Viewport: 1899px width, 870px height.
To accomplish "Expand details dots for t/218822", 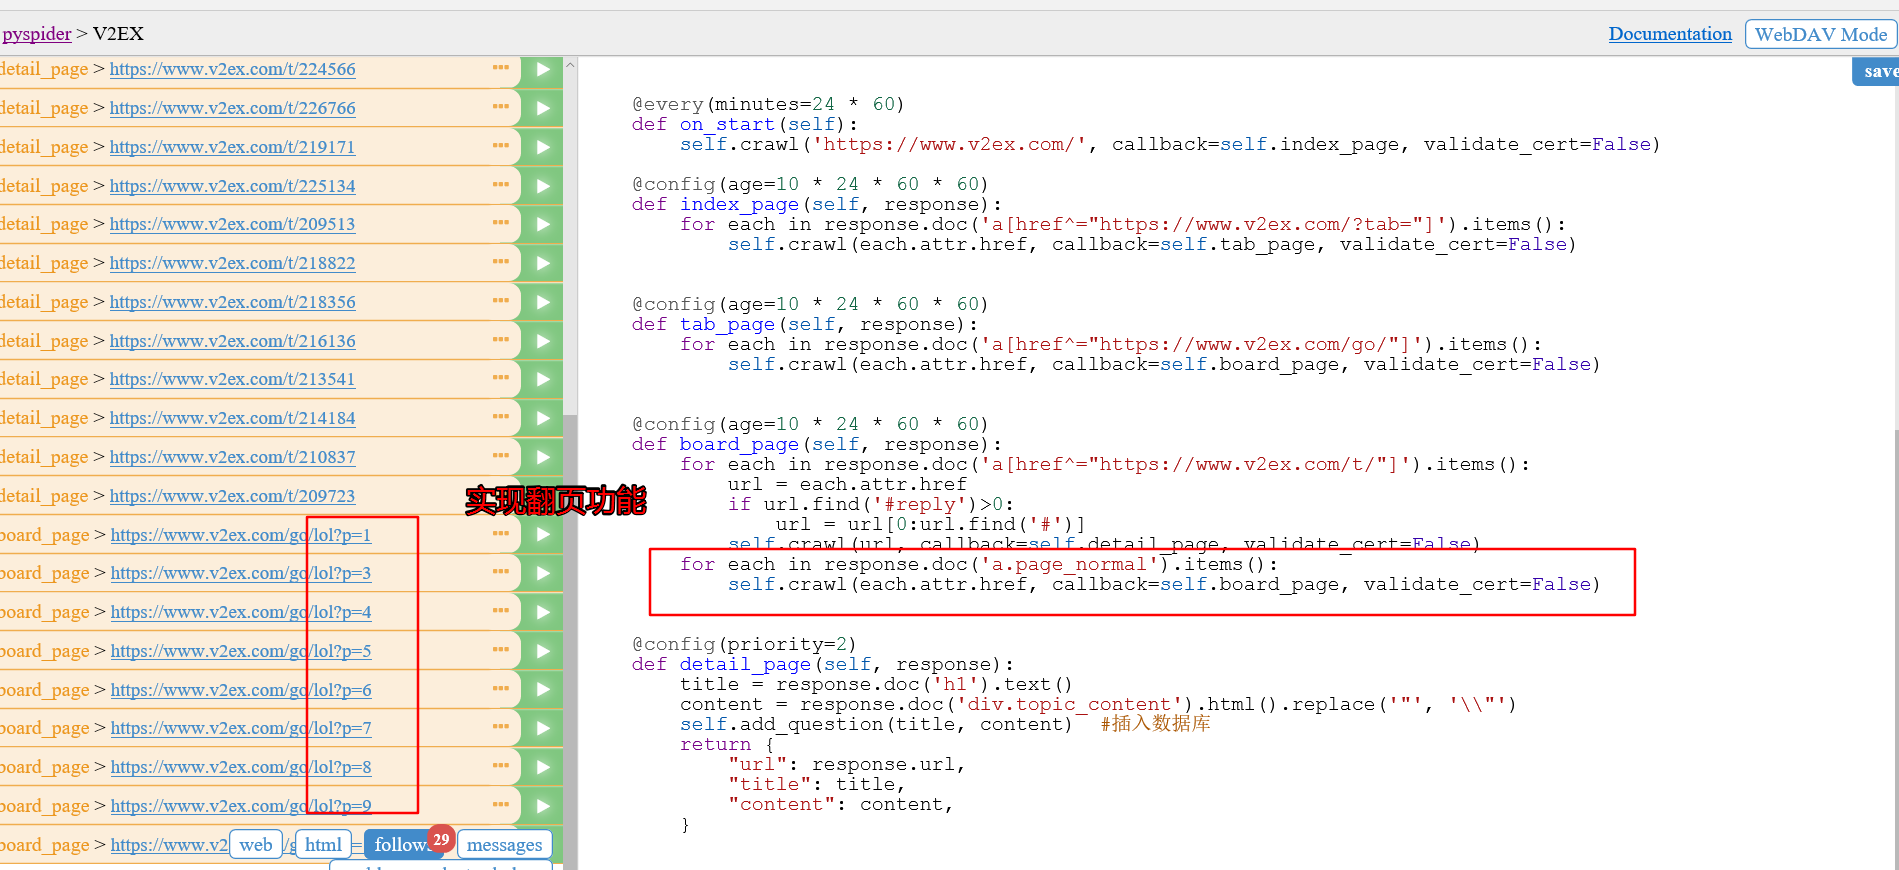I will pos(501,261).
